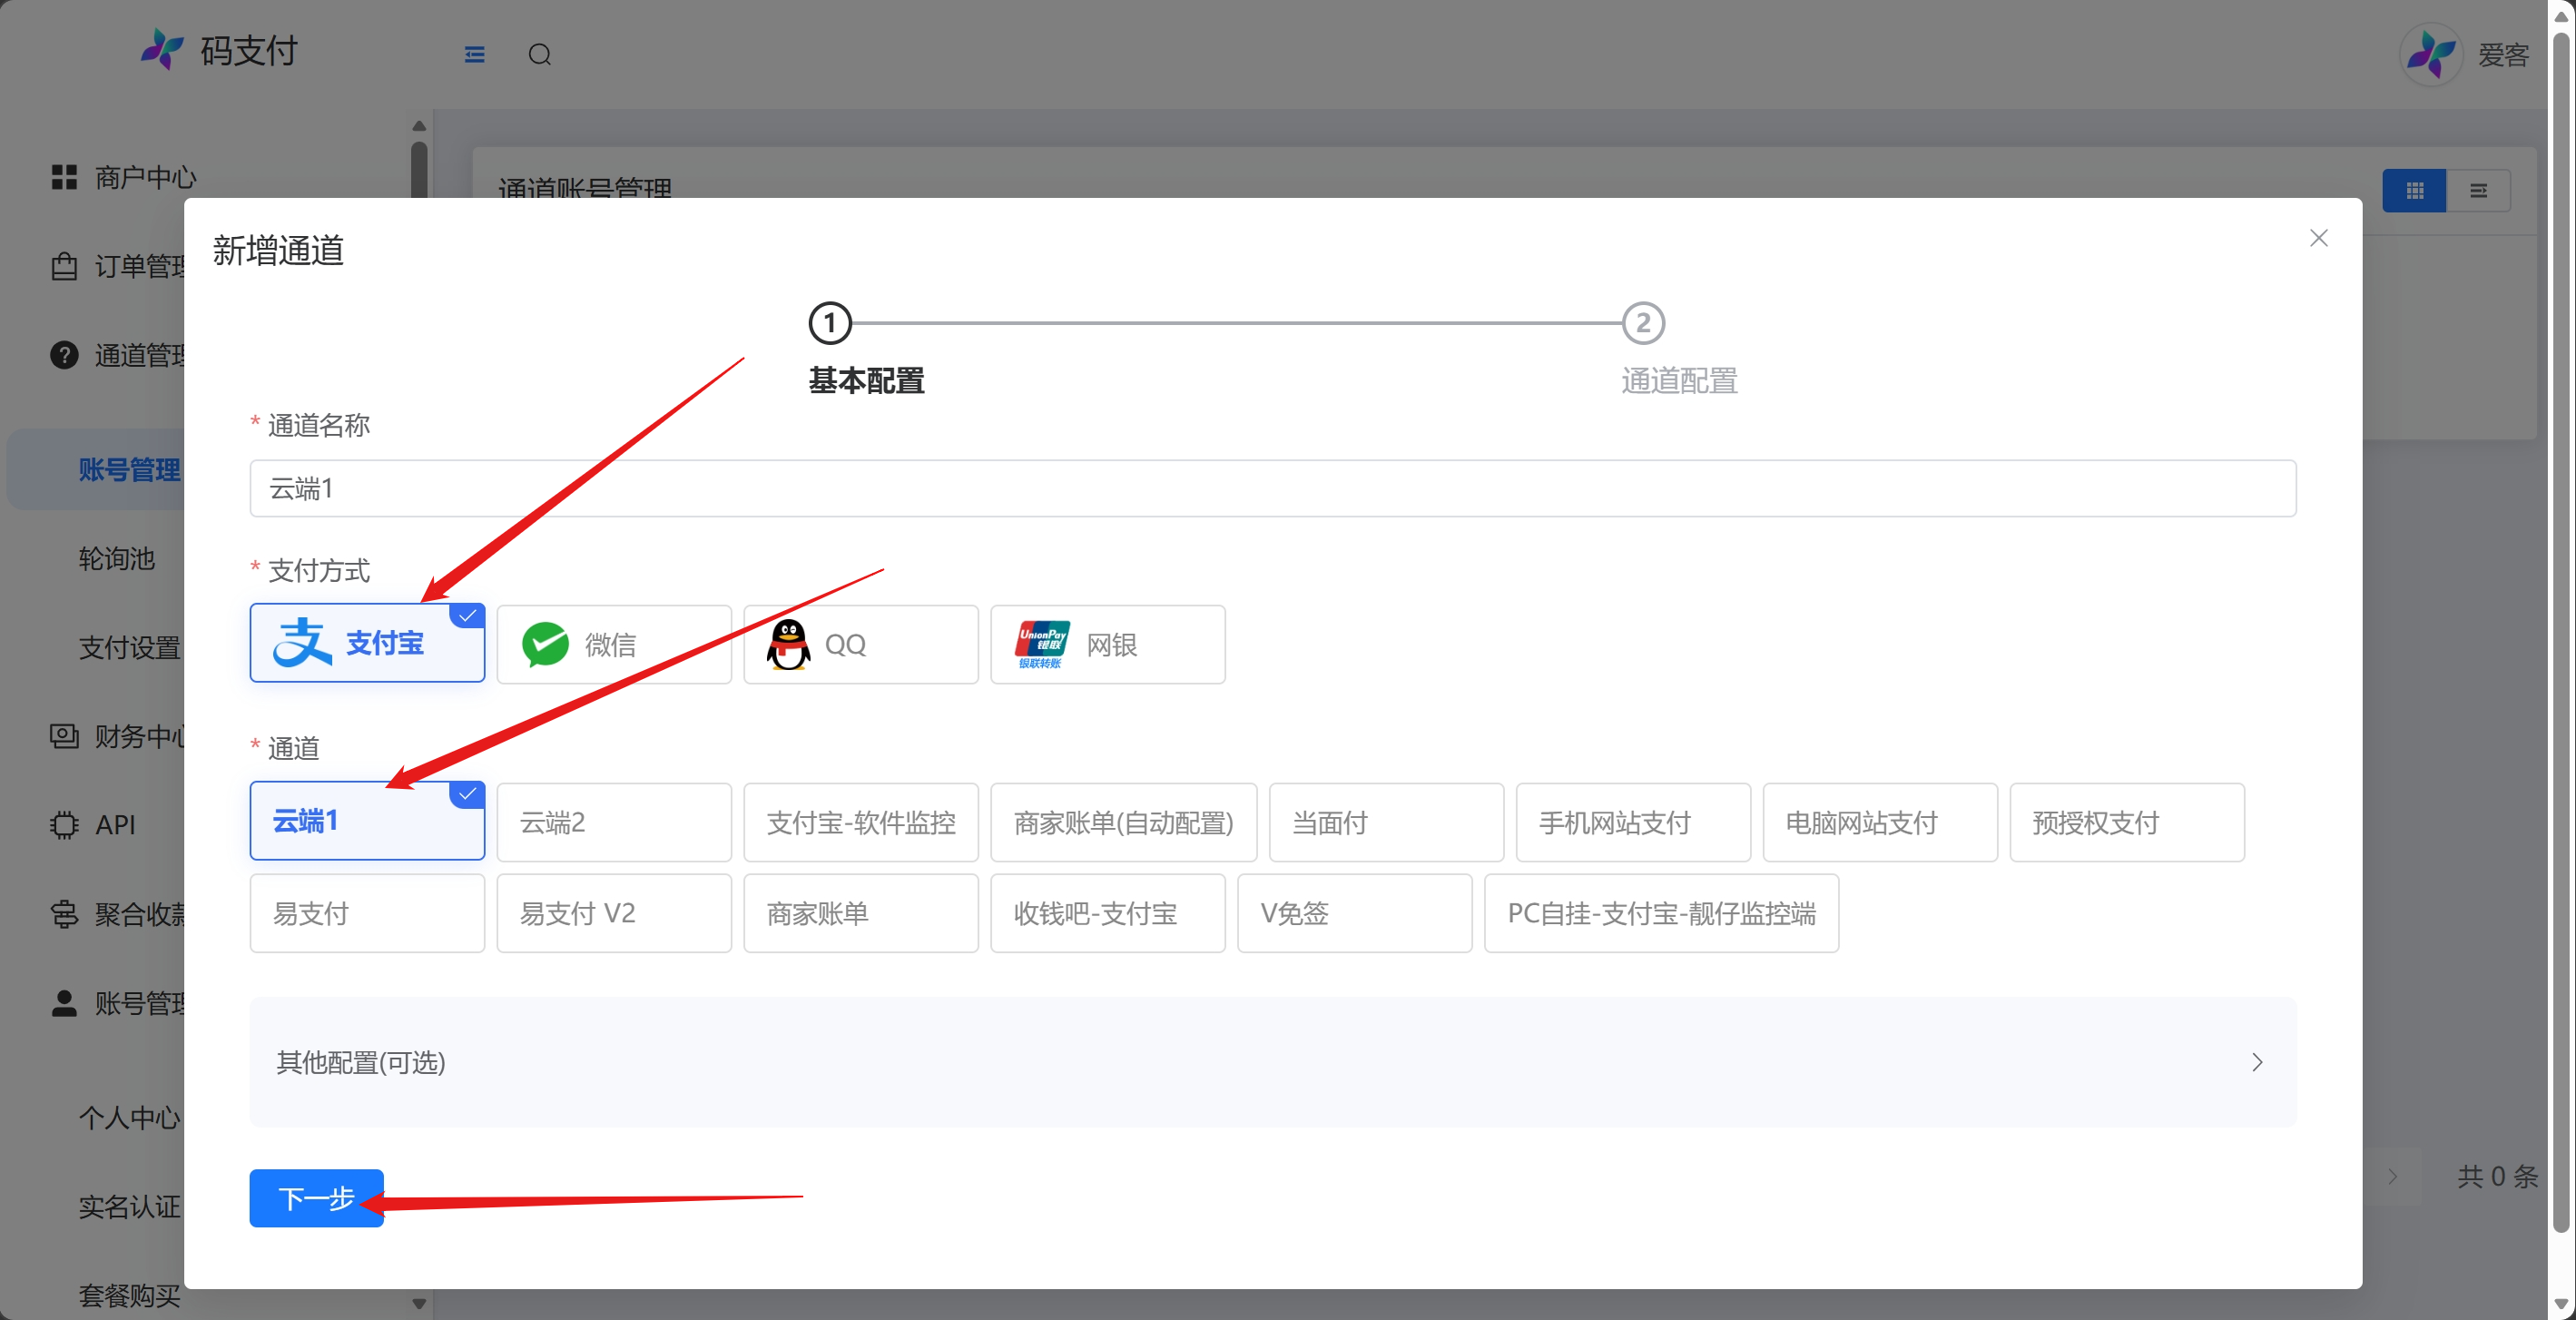Screen dimensions: 2576x1320
Task: Click the 其他配置 chevron arrow
Action: click(2257, 1062)
